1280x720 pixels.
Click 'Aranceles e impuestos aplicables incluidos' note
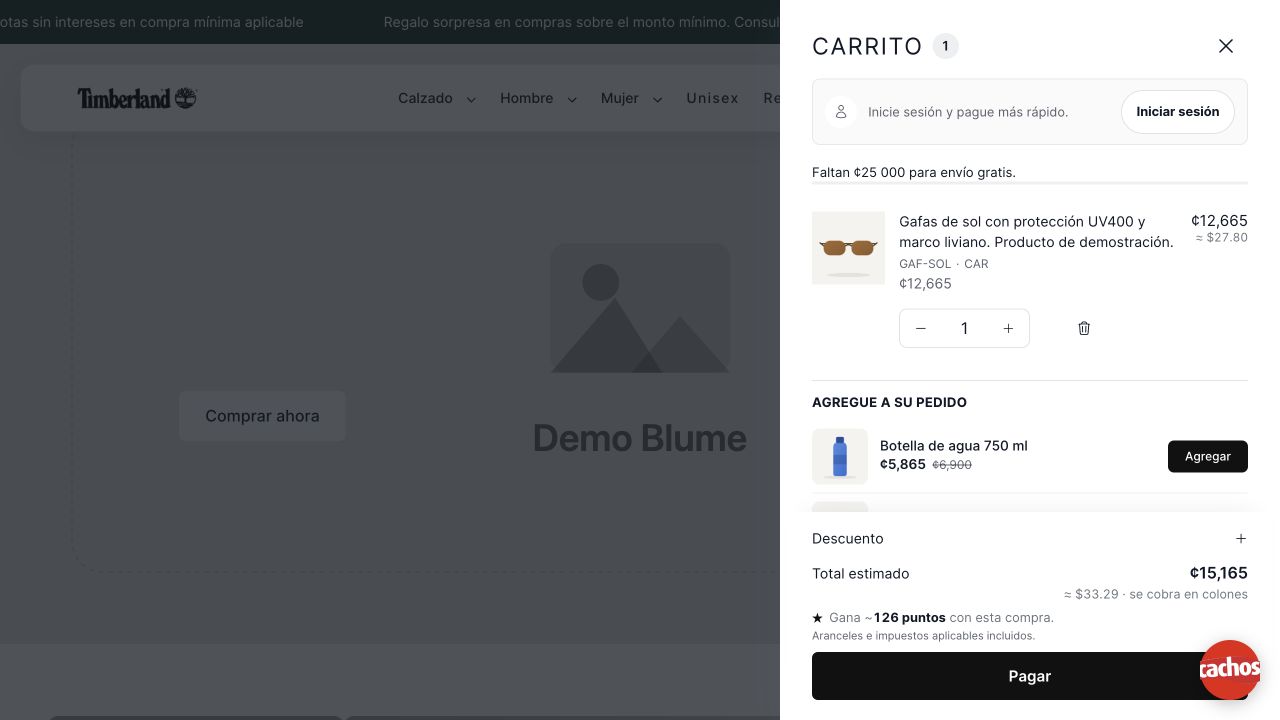coord(923,636)
